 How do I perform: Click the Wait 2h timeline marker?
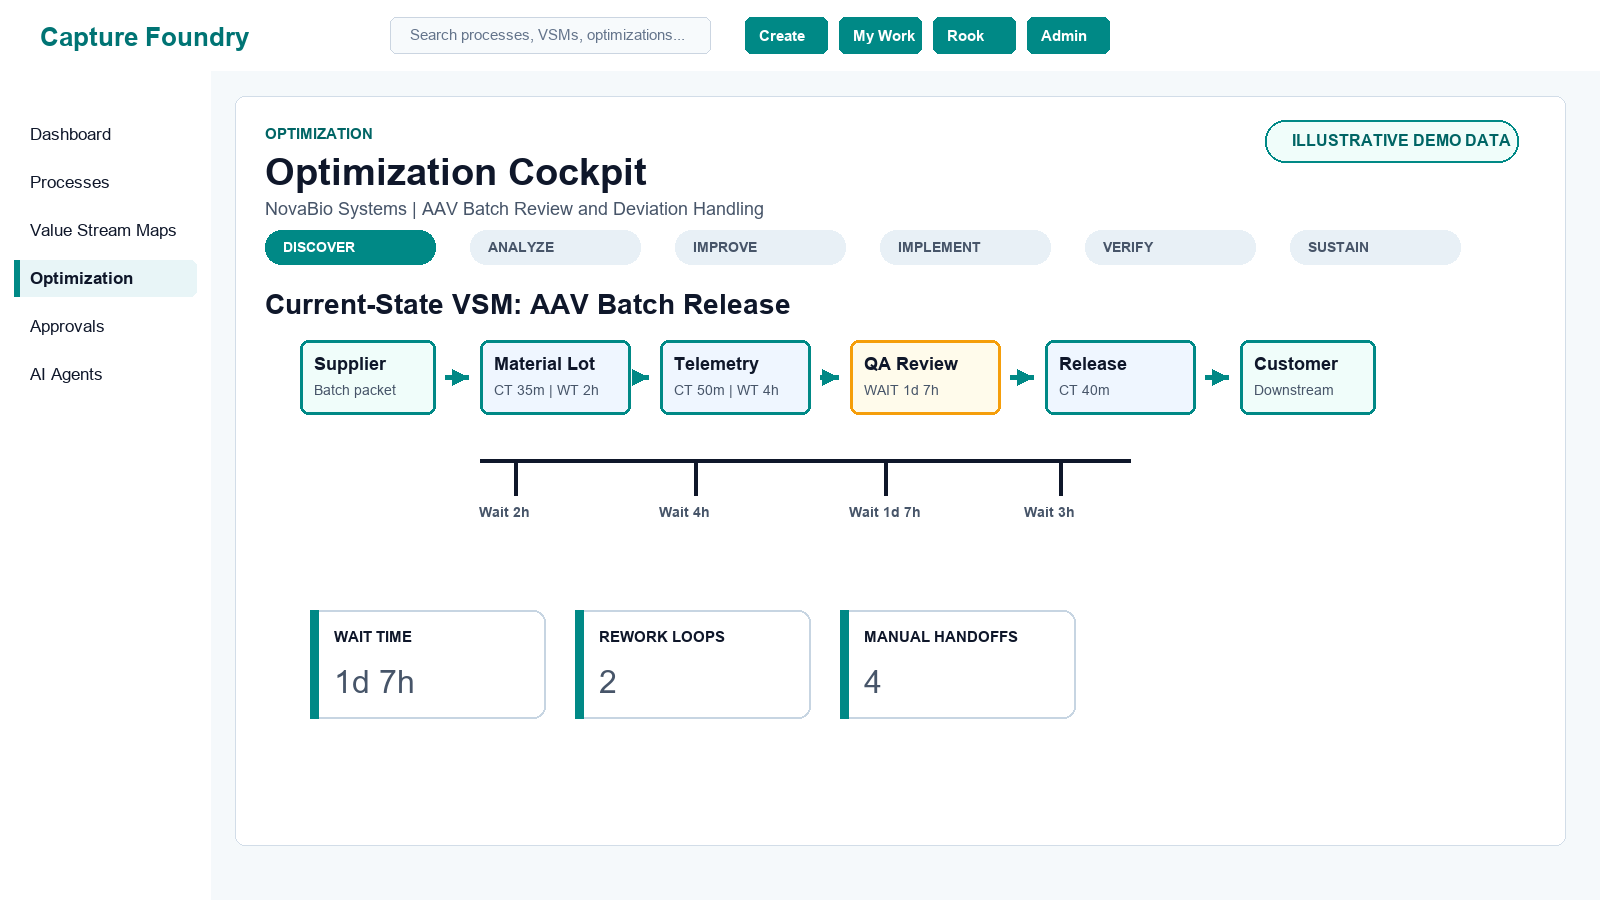pos(504,512)
